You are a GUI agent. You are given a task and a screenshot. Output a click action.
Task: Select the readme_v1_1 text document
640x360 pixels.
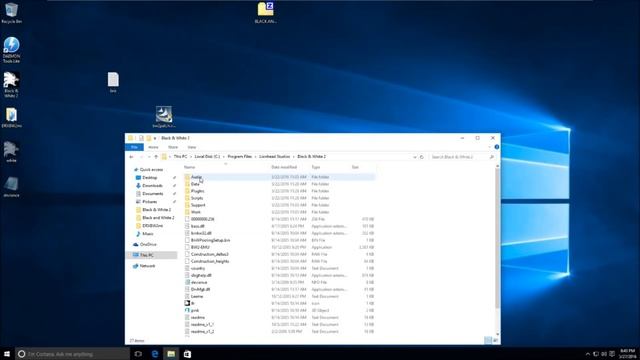[279, 324]
